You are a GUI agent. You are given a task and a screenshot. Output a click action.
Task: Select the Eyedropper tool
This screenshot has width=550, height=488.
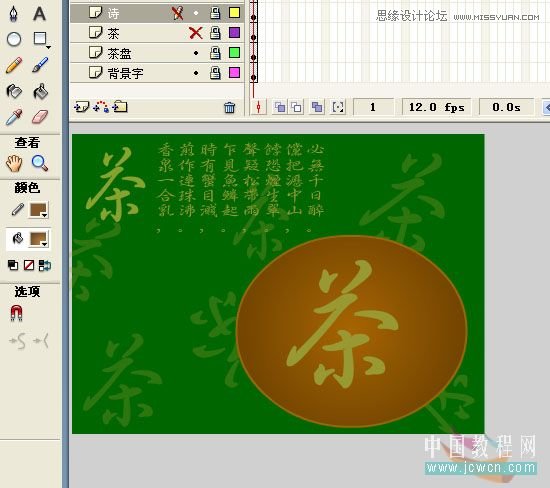point(14,117)
